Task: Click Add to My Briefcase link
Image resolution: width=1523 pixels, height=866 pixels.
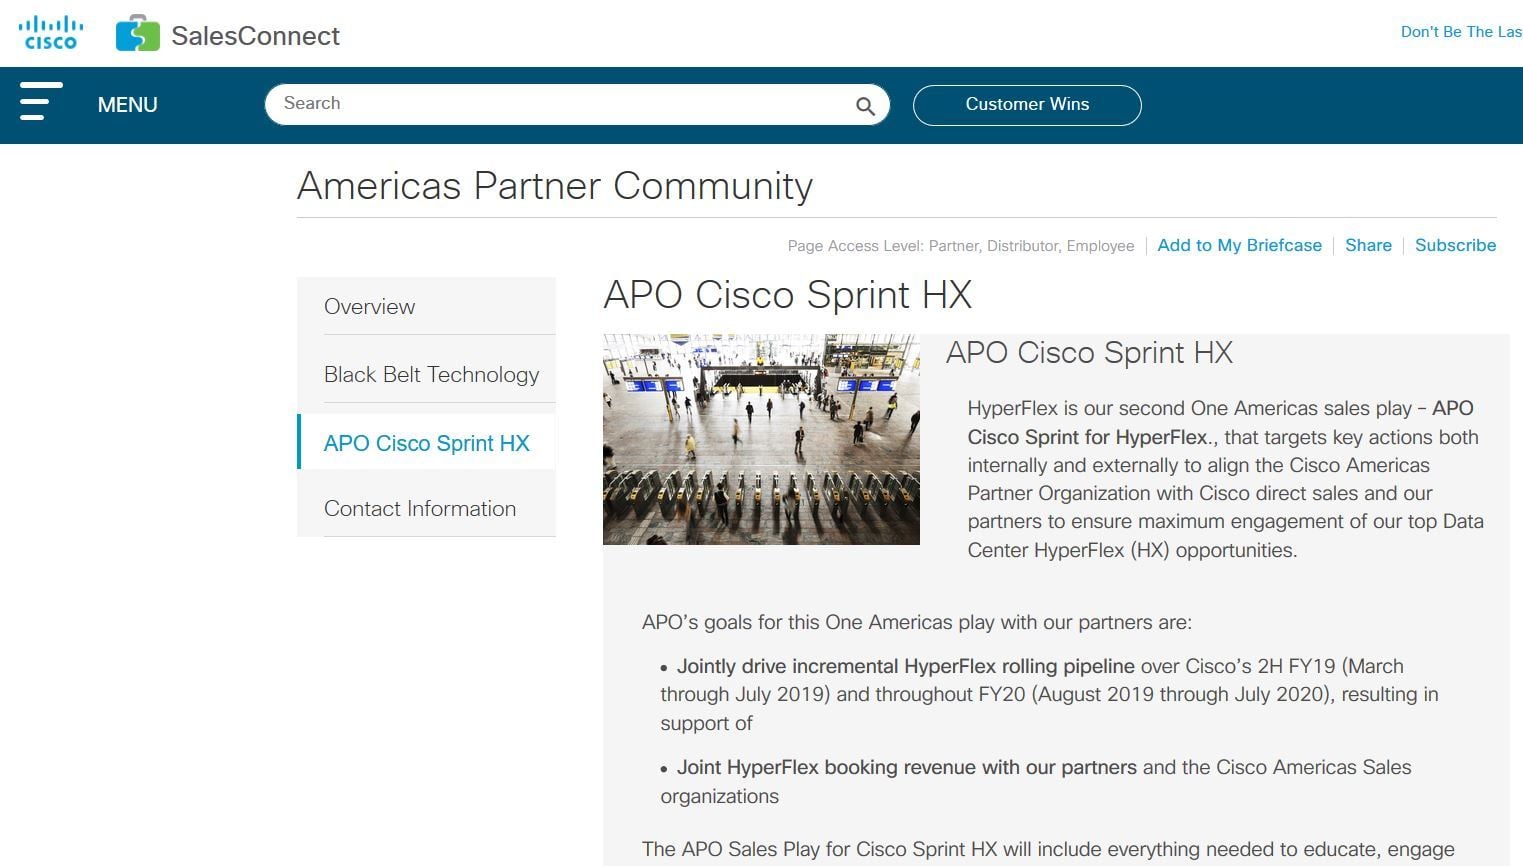Action: pyautogui.click(x=1239, y=245)
